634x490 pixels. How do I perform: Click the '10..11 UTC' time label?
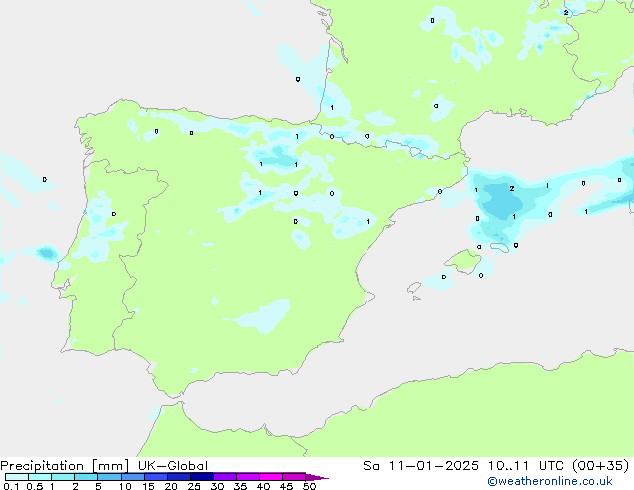click(526, 466)
